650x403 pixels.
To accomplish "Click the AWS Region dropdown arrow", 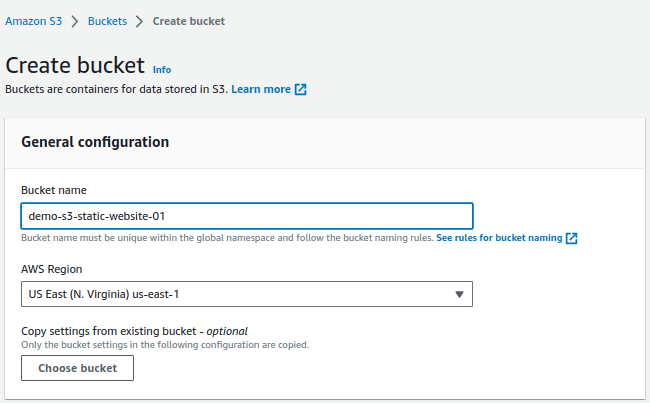I will pyautogui.click(x=459, y=294).
